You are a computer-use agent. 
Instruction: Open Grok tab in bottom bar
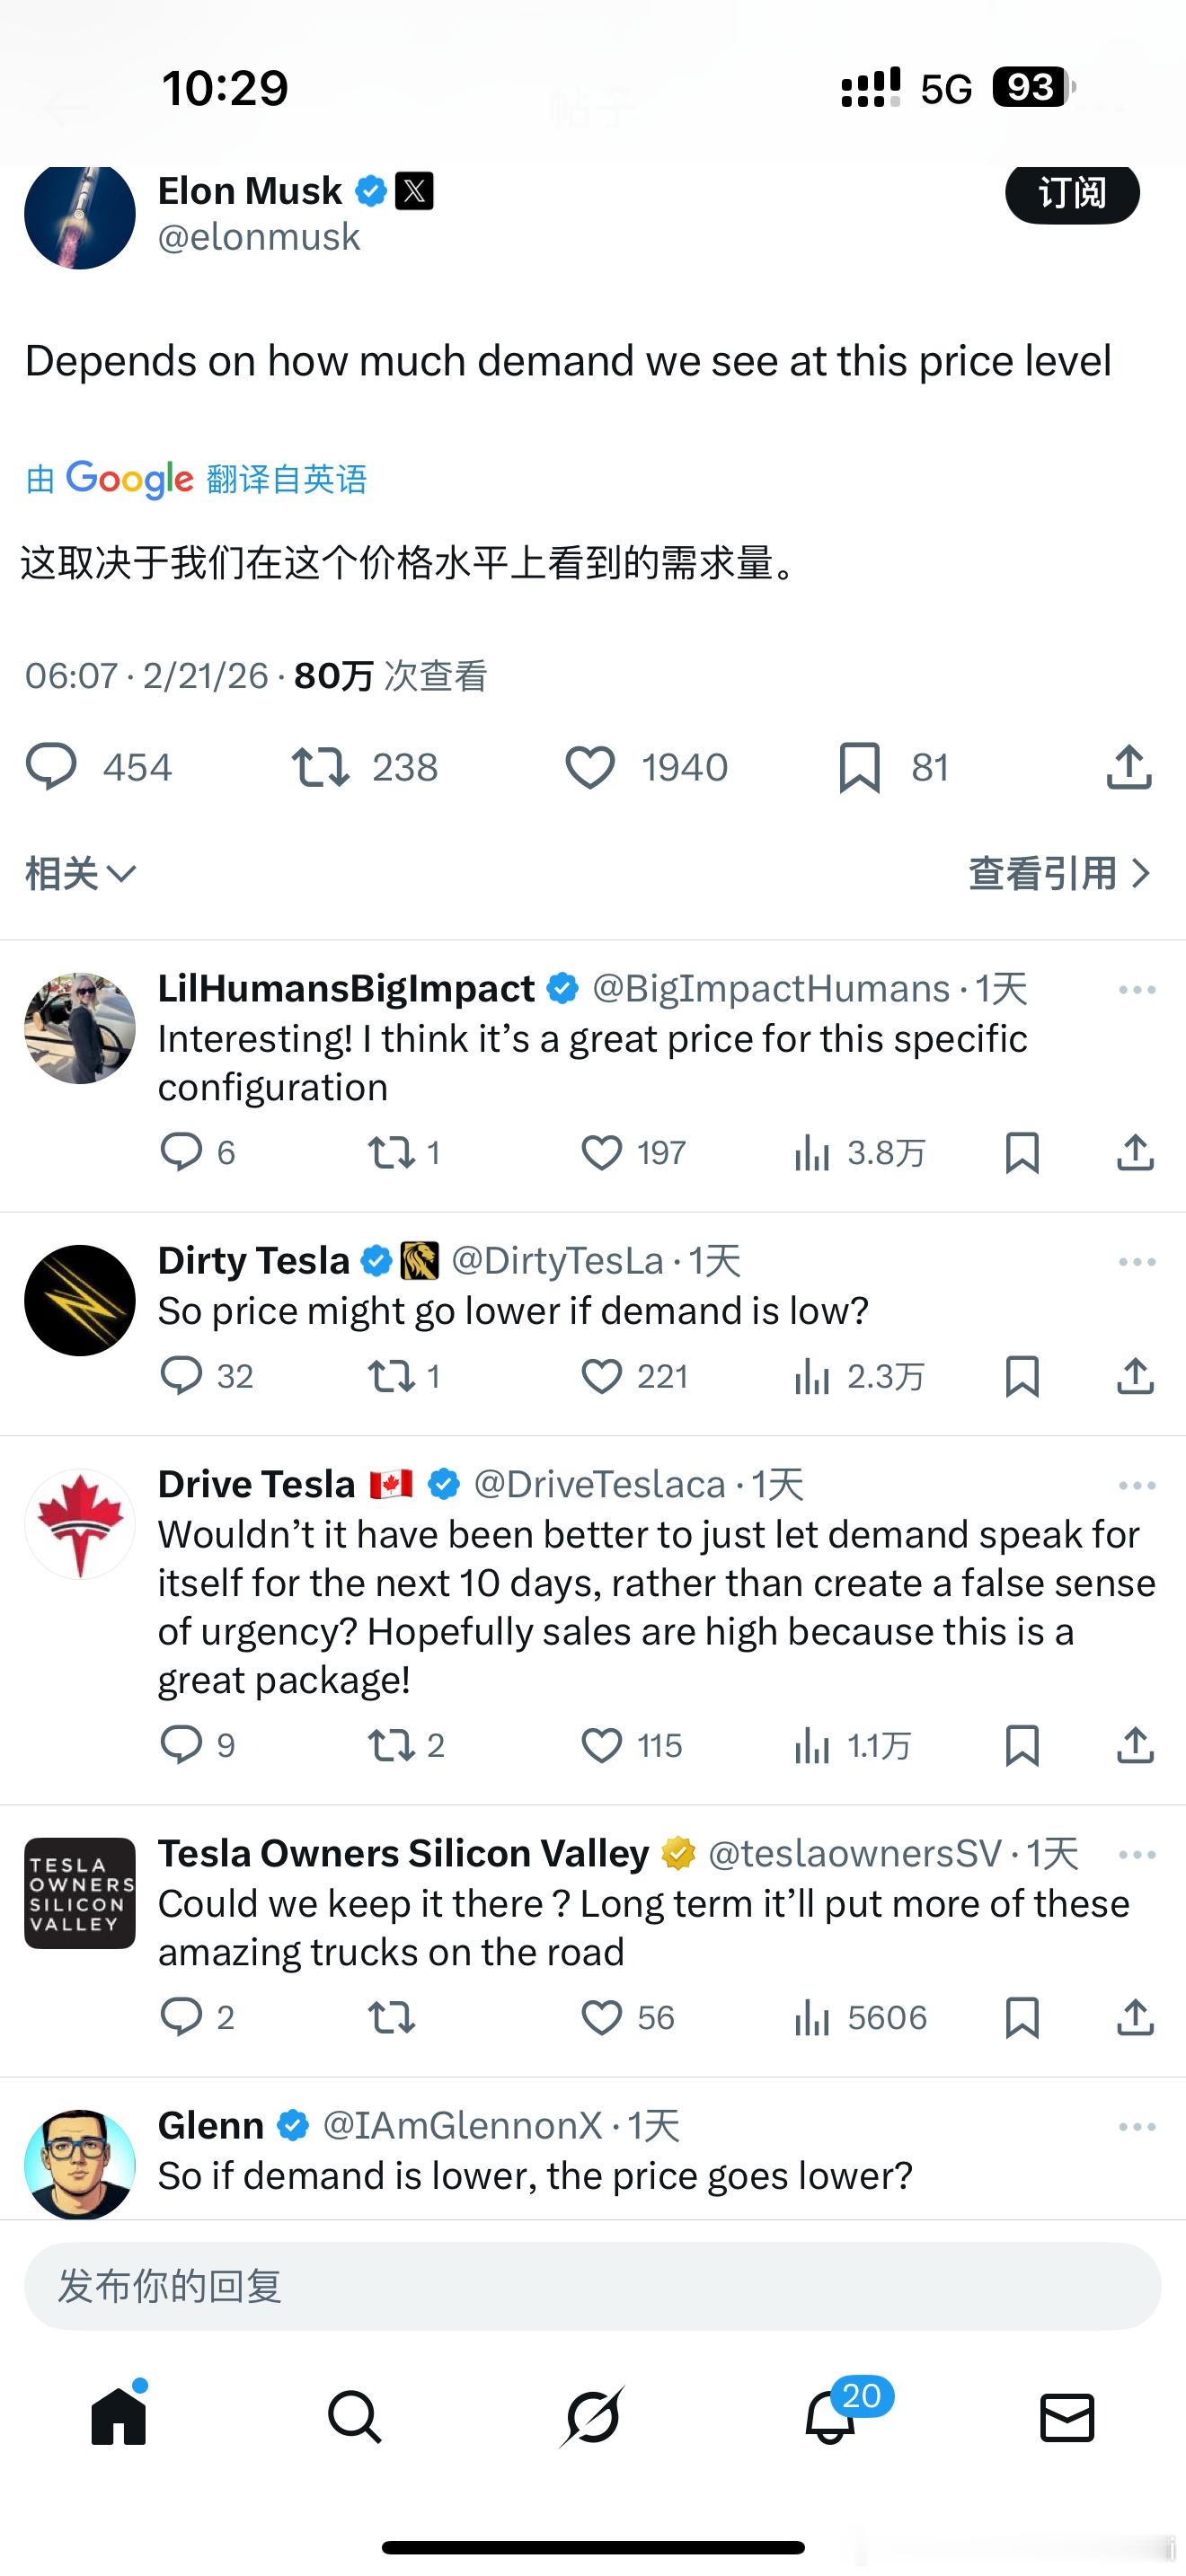pyautogui.click(x=592, y=2416)
